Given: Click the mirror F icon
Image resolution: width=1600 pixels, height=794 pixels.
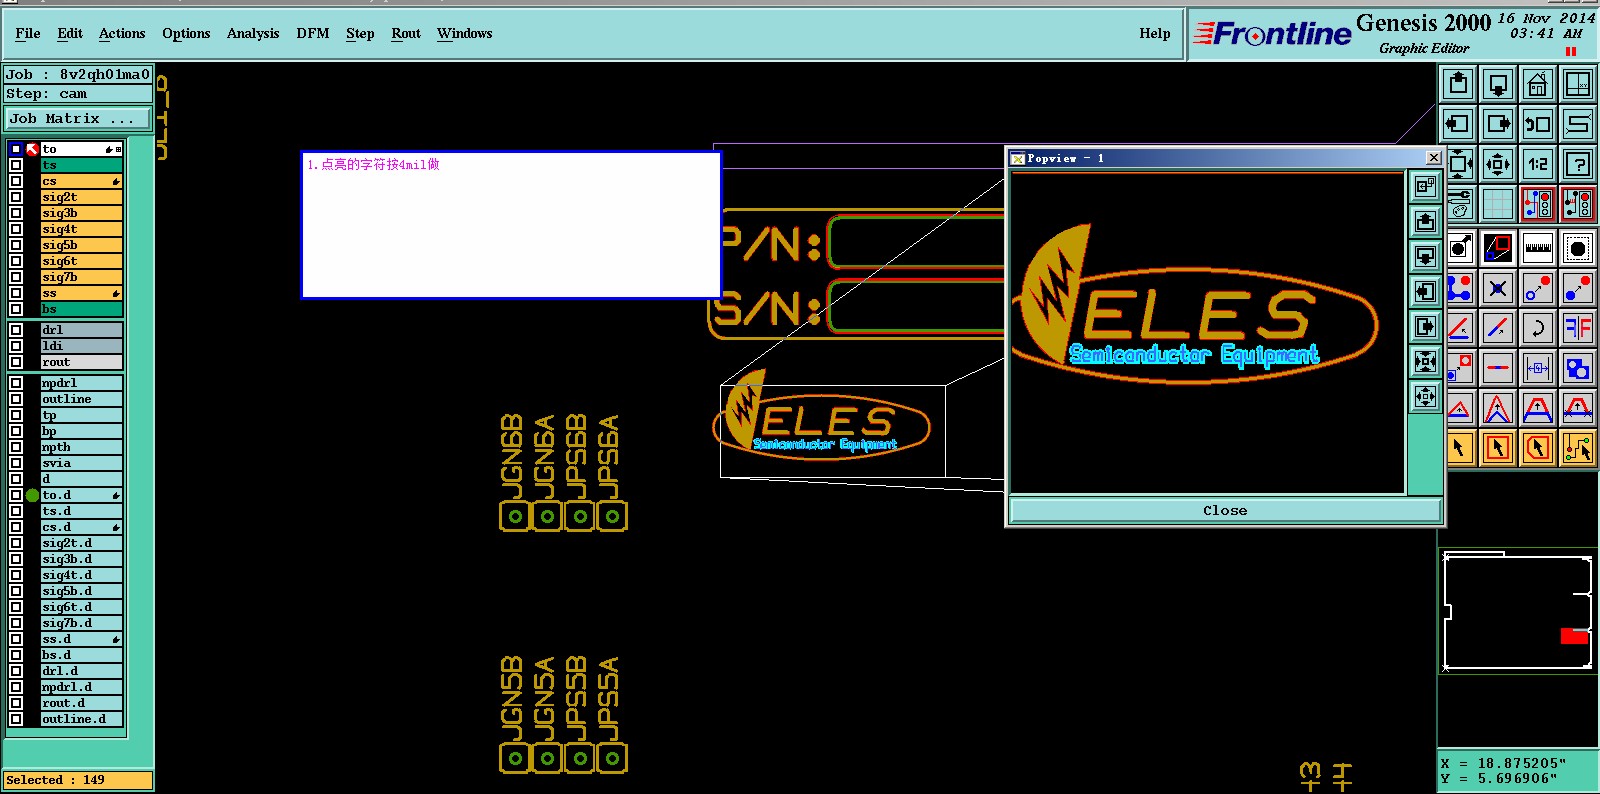Looking at the screenshot, I should point(1578,328).
